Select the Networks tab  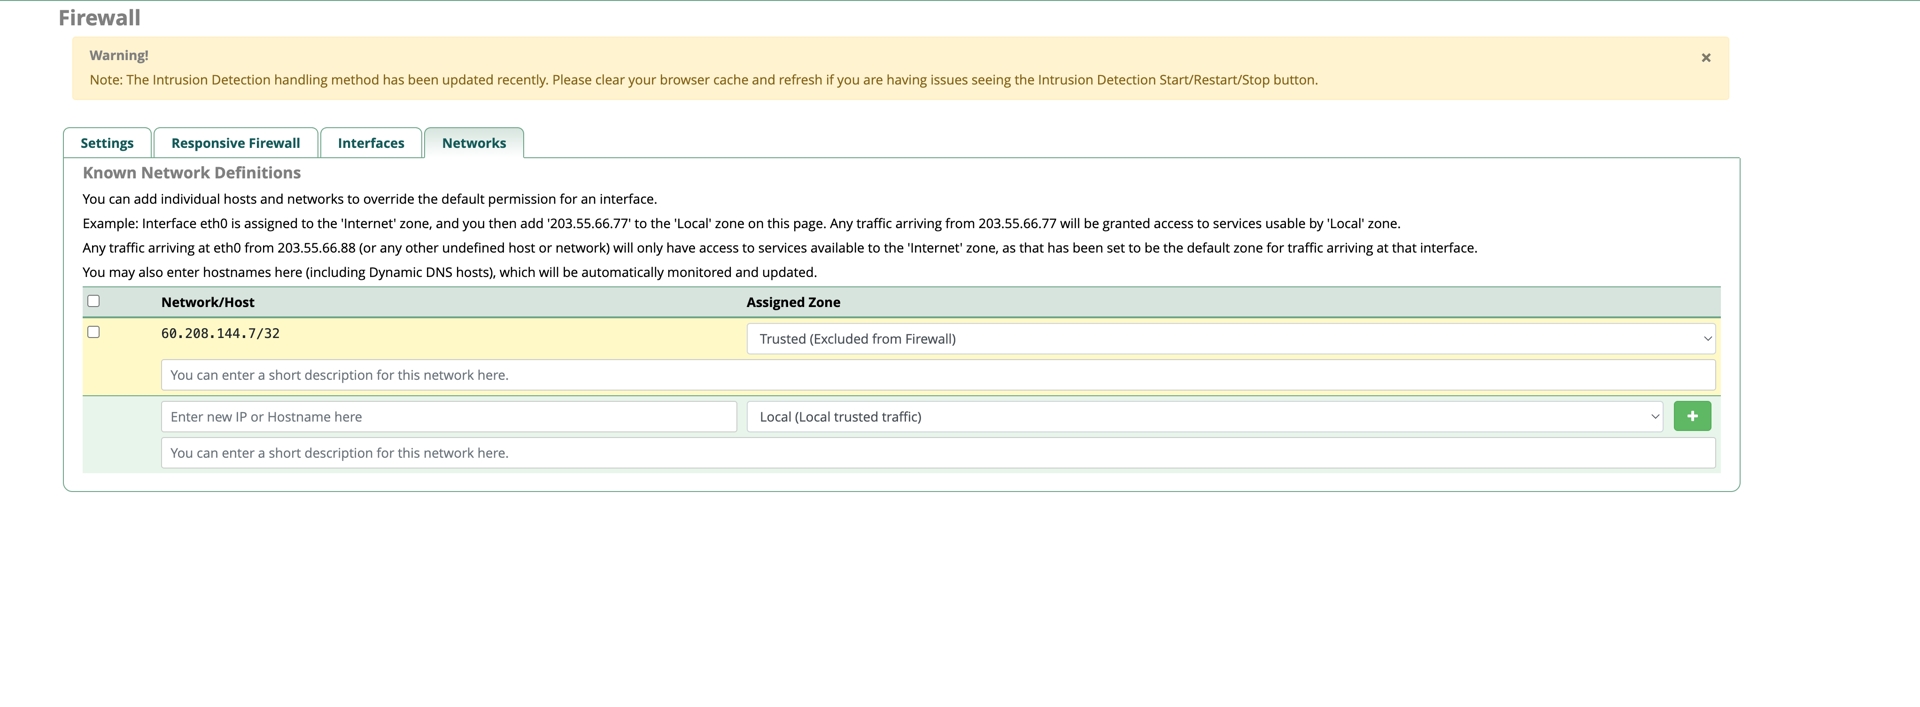pos(474,143)
